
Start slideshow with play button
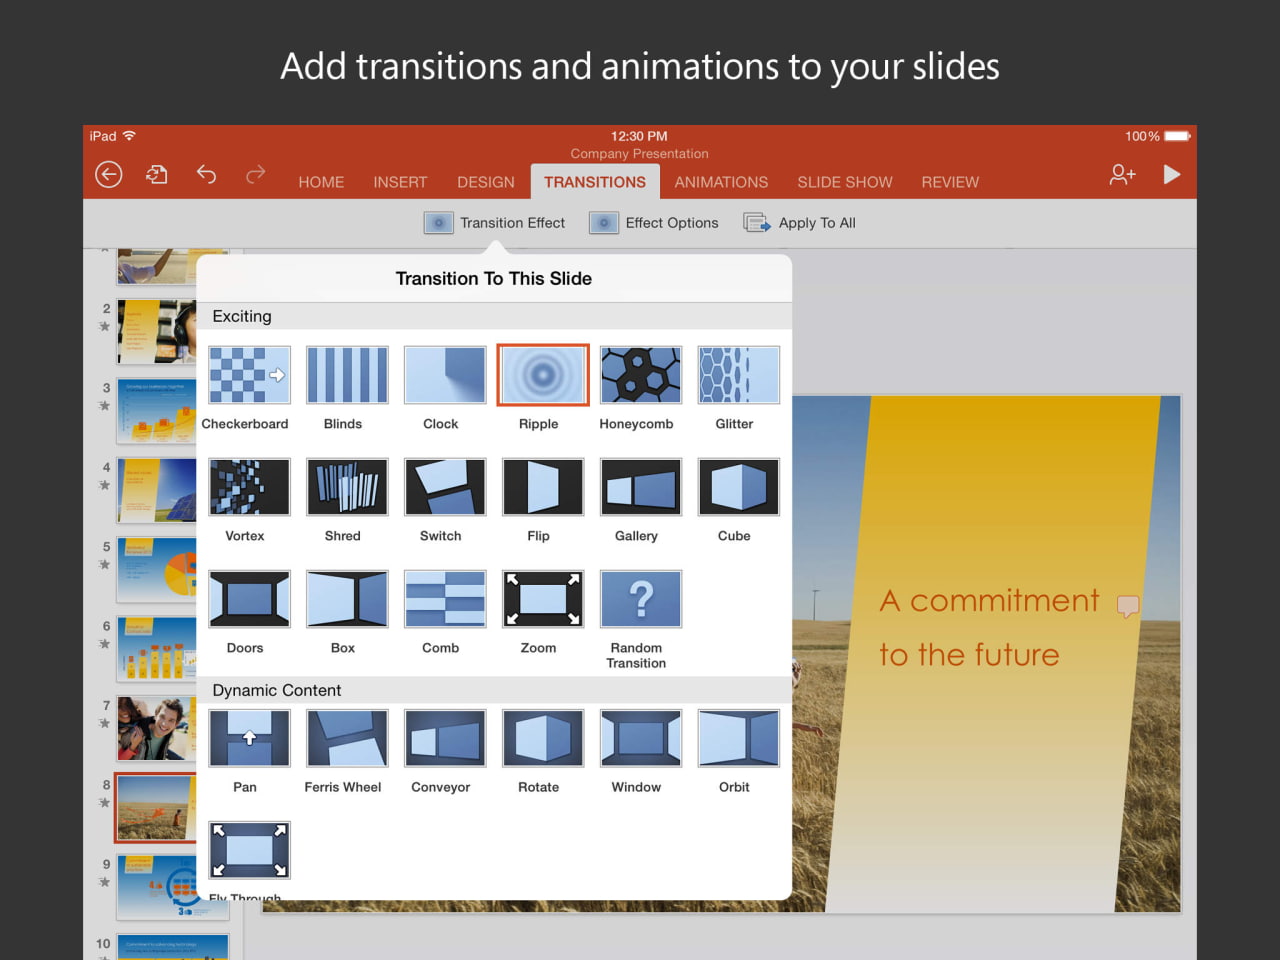pyautogui.click(x=1172, y=175)
